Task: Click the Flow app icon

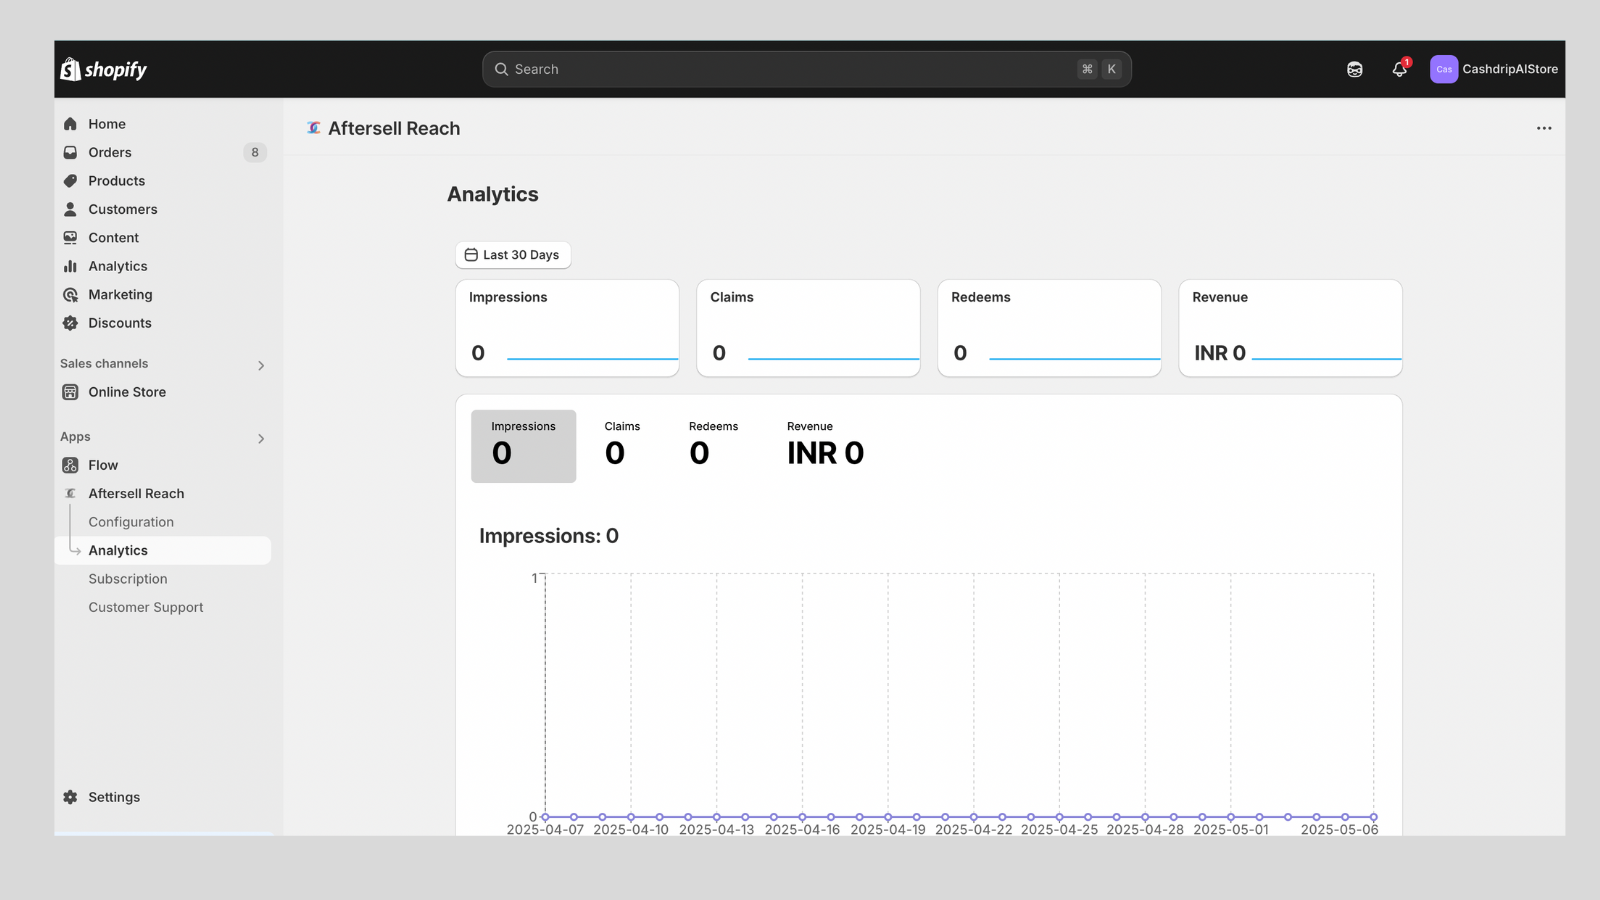Action: coord(70,465)
